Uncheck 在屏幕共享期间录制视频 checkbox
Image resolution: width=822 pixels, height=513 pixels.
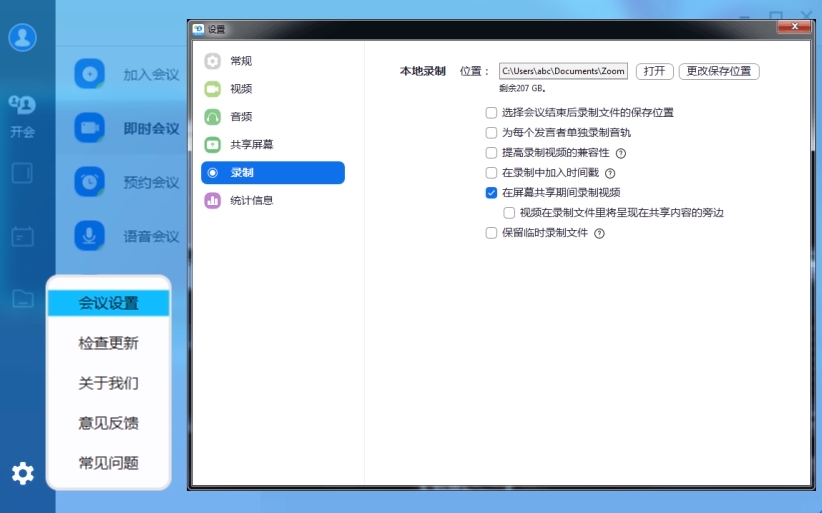coord(491,192)
